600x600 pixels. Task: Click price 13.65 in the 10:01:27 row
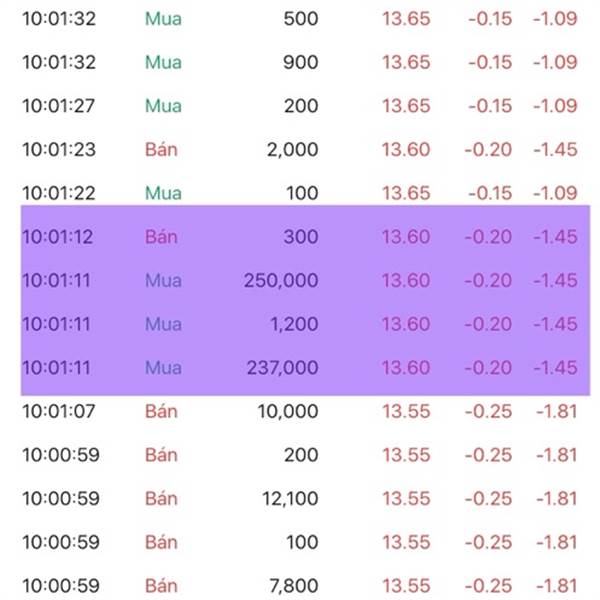pos(406,106)
